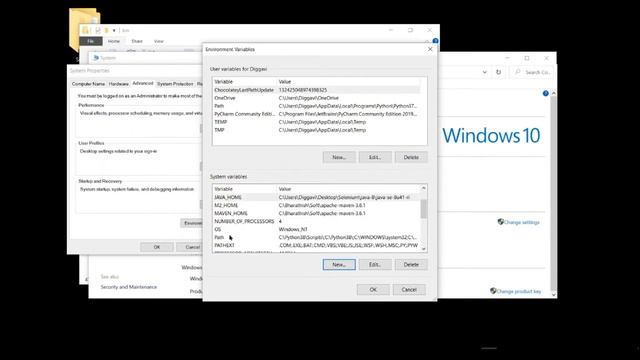Click shield icon beside Change settings

(x=500, y=222)
